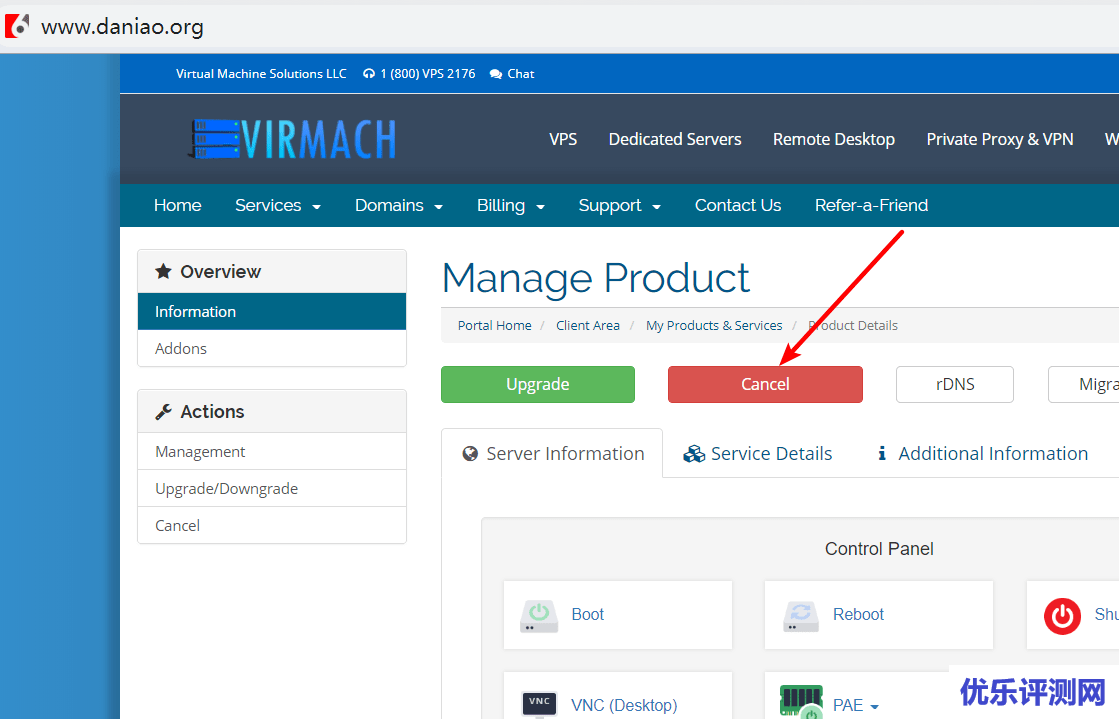Open the PAE dropdown caret
1119x719 pixels.
click(875, 707)
